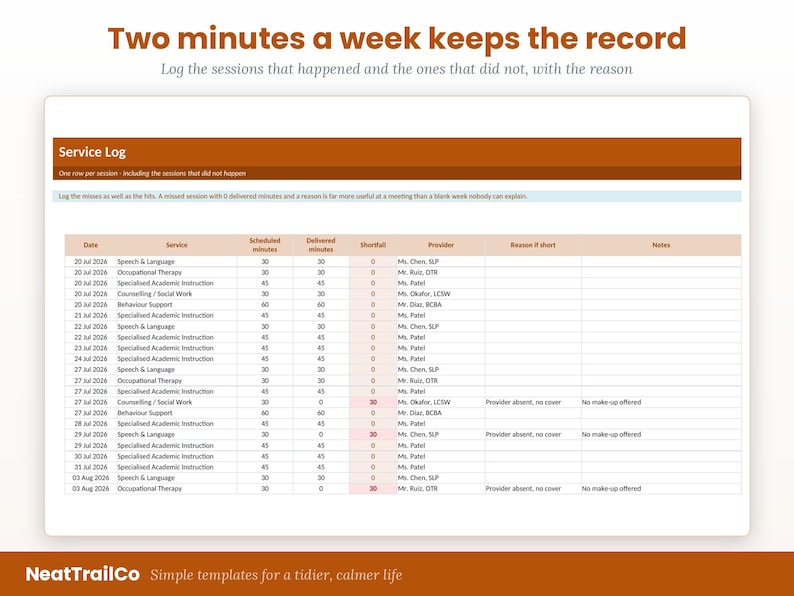Viewport: 794px width, 596px height.
Task: Click Ms. Okafor, LCSW in the 20 Jul row
Action: [424, 294]
